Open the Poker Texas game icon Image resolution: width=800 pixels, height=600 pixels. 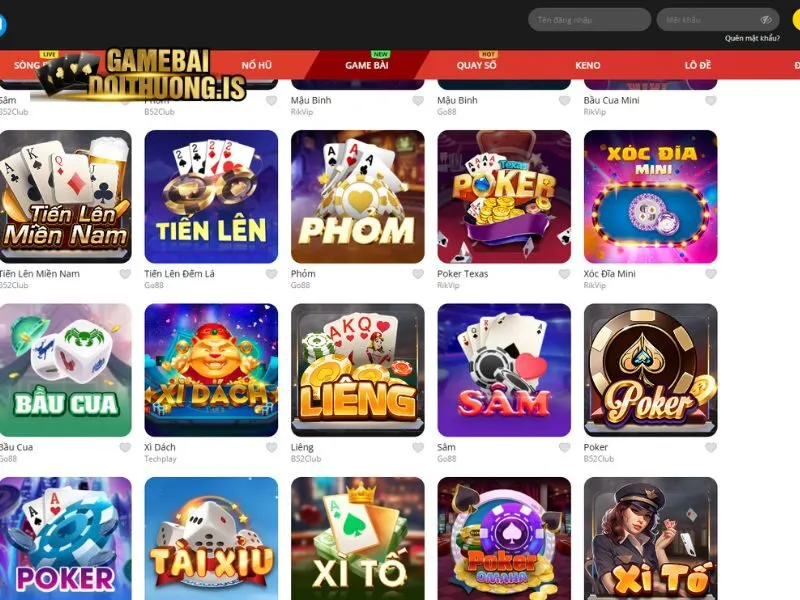coord(504,197)
